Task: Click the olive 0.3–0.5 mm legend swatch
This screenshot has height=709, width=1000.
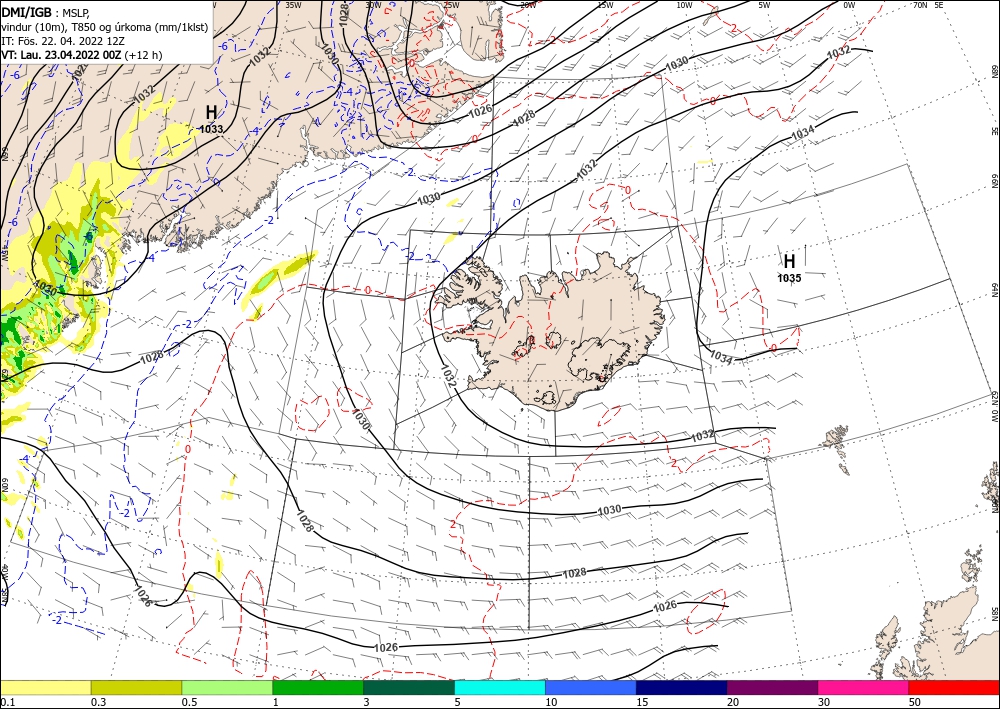Action: (x=136, y=687)
